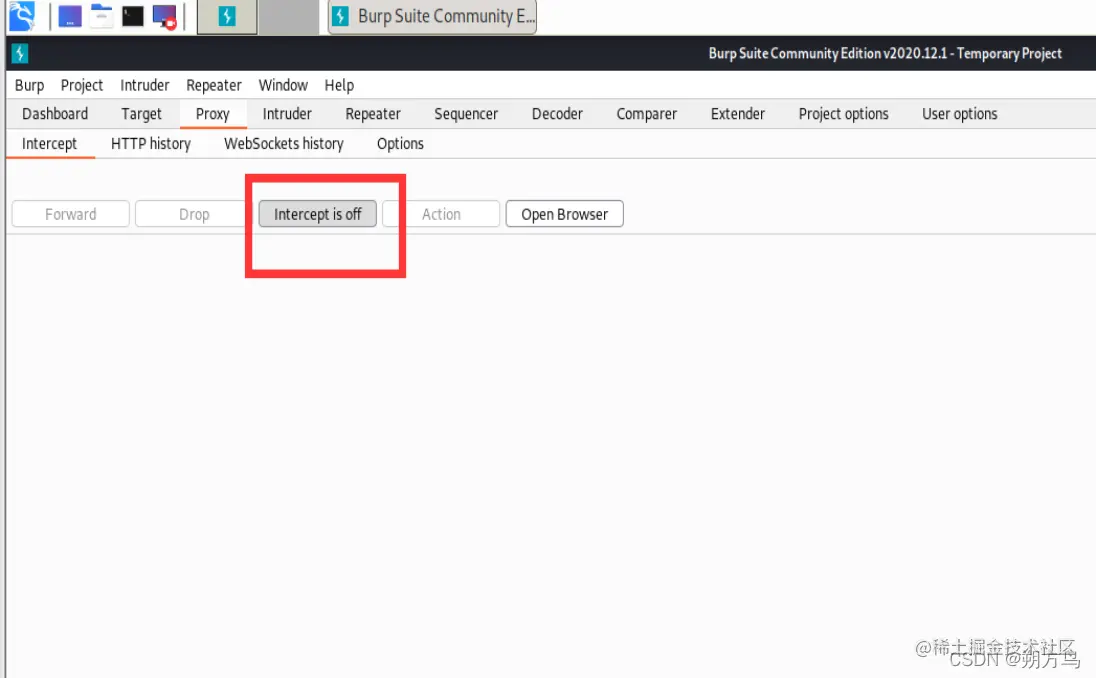
Task: Click the Drop button
Action: click(x=194, y=215)
